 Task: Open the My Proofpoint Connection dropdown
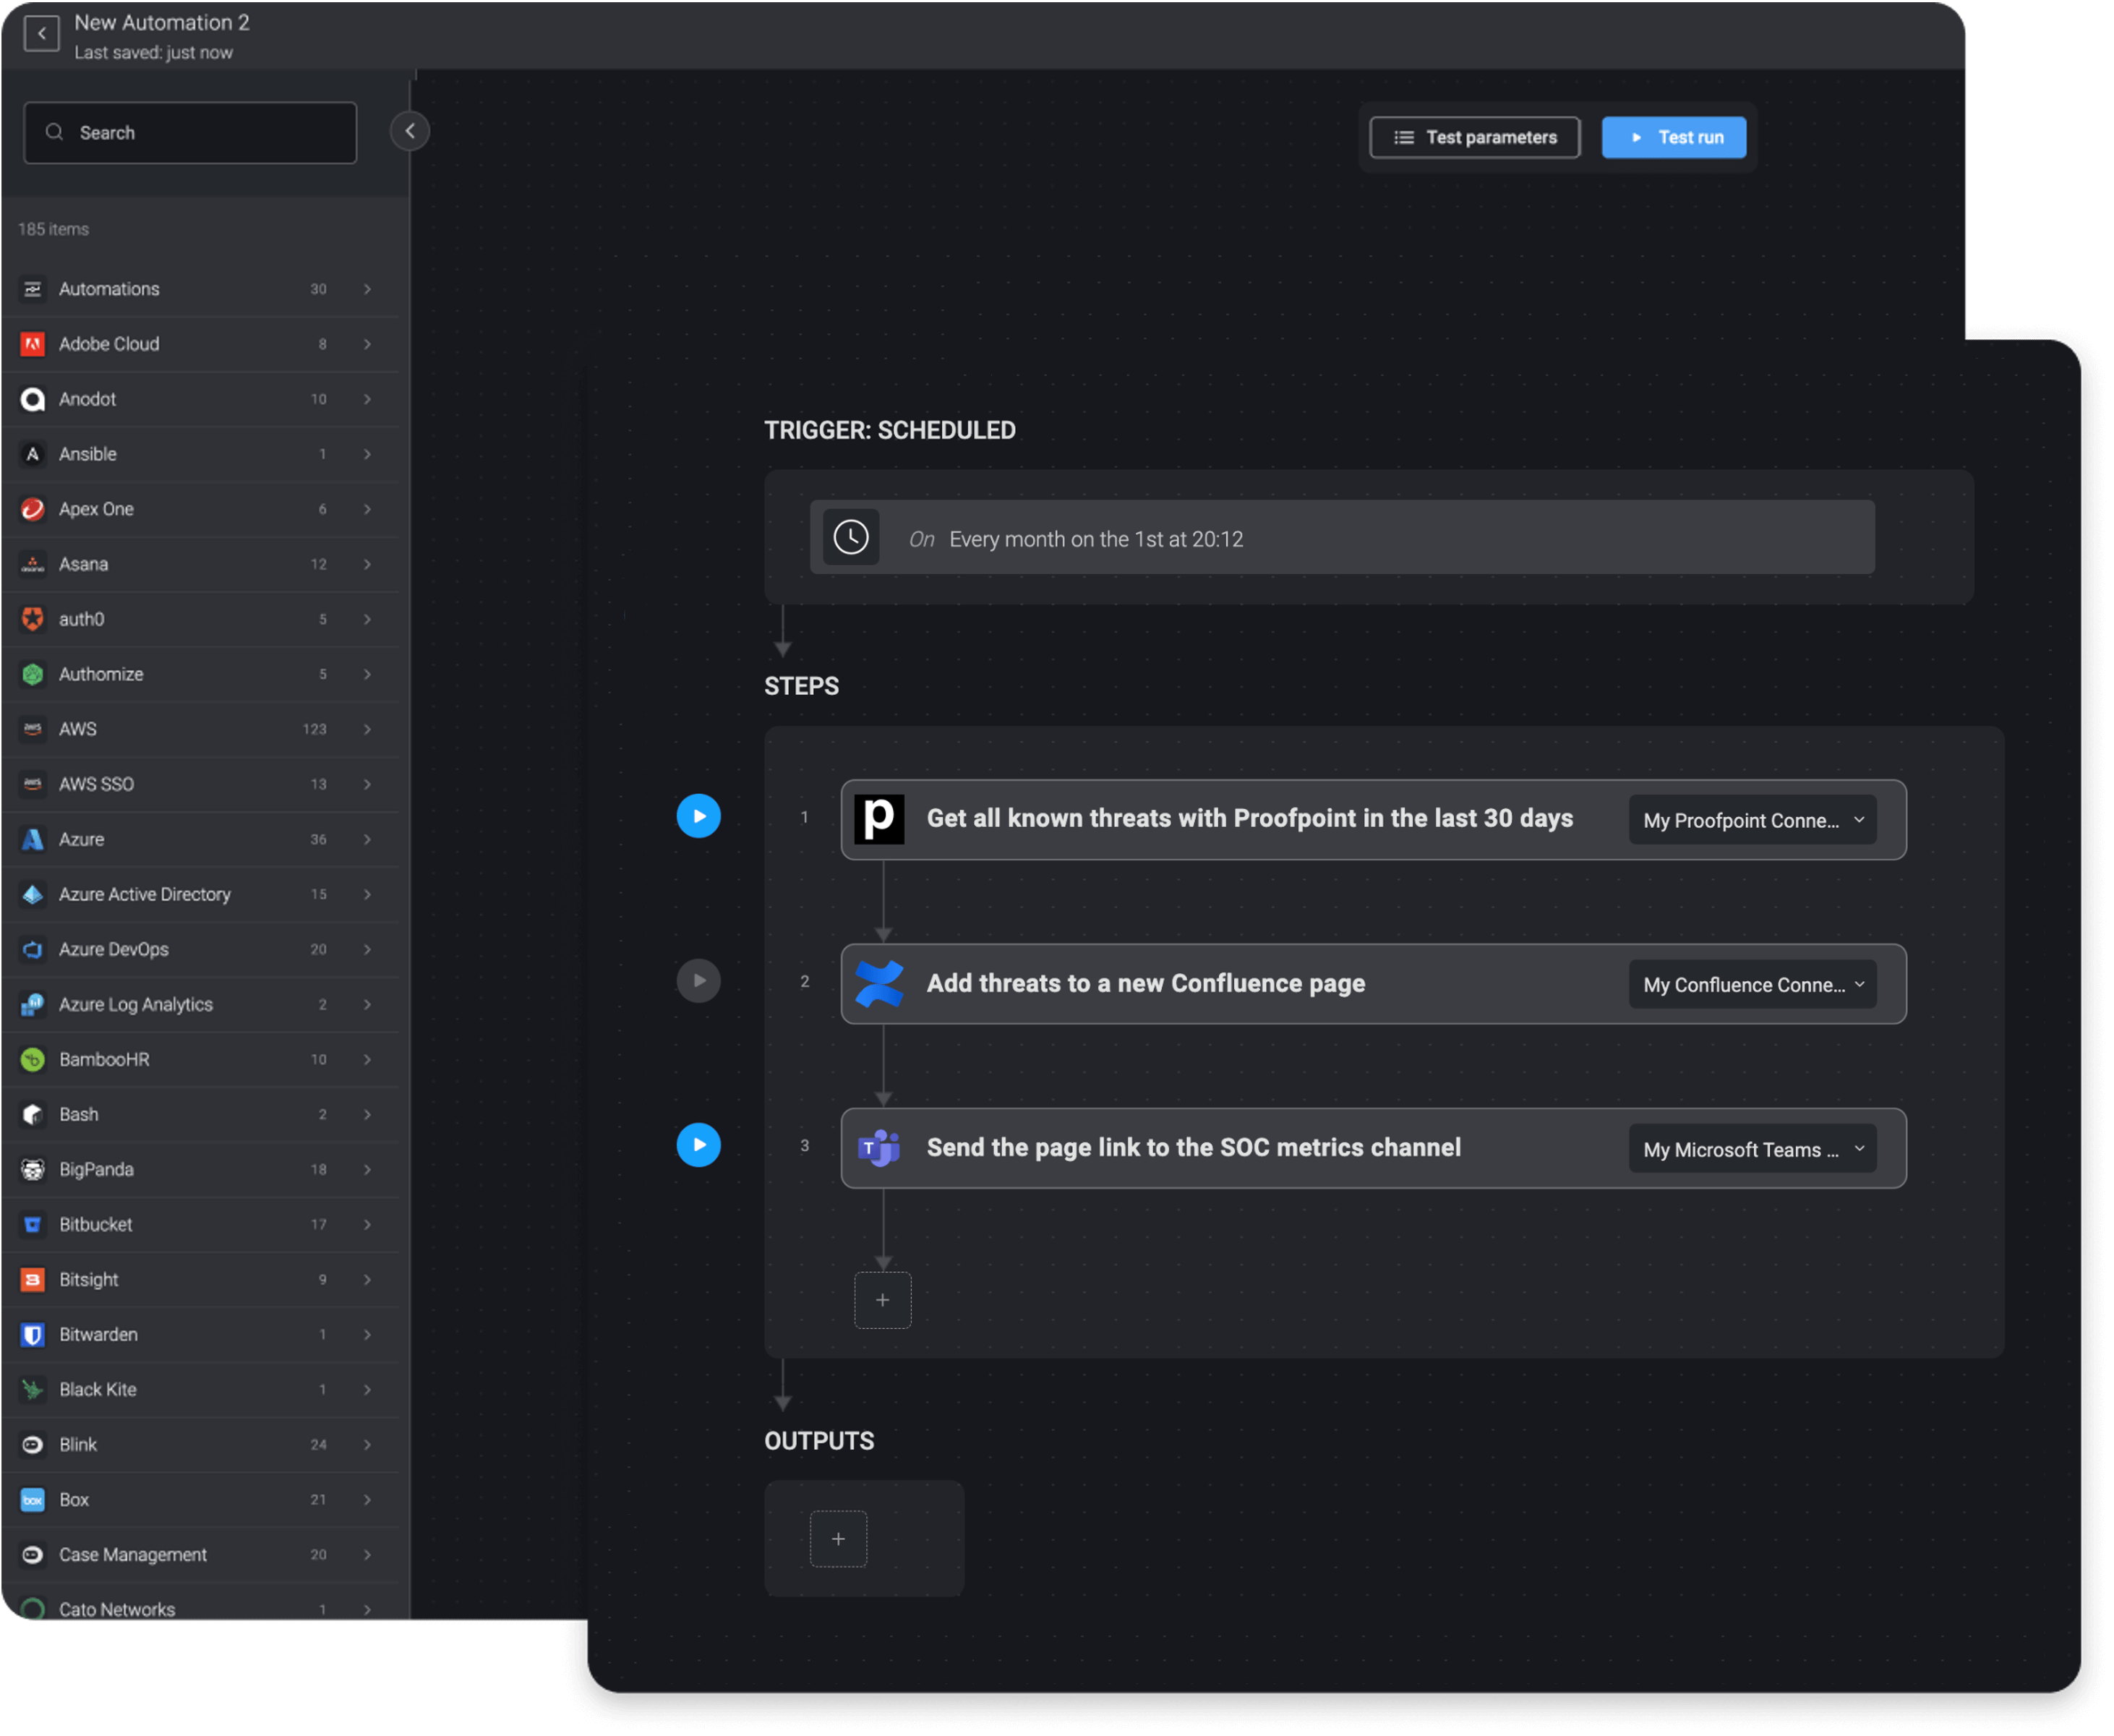pyautogui.click(x=1752, y=820)
